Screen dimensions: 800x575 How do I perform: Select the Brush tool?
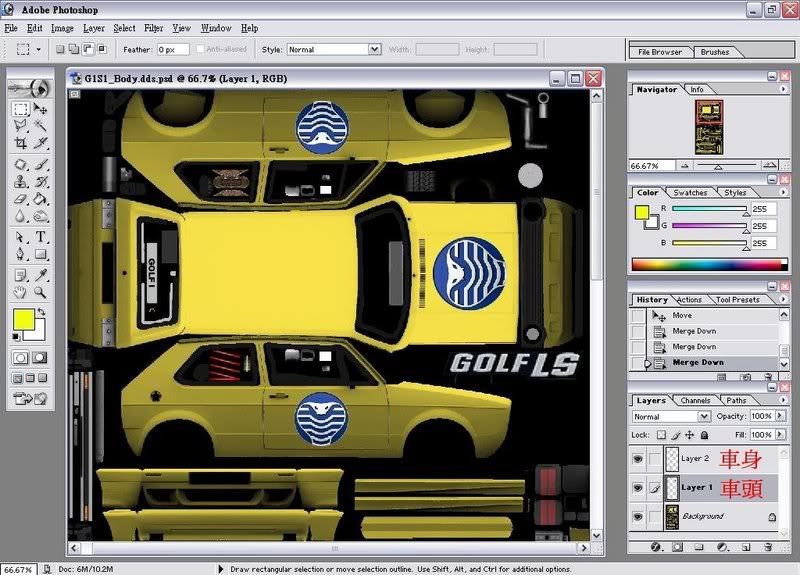(41, 164)
